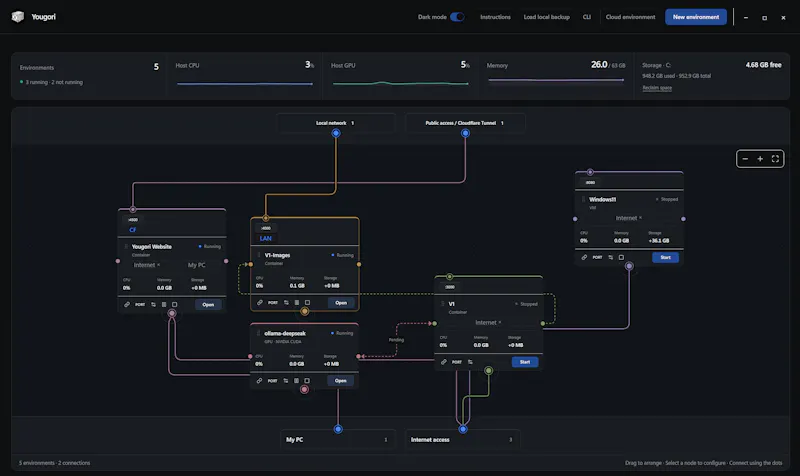This screenshot has width=800, height=476.
Task: Click the square icon on Windows11 card
Action: 621,257
